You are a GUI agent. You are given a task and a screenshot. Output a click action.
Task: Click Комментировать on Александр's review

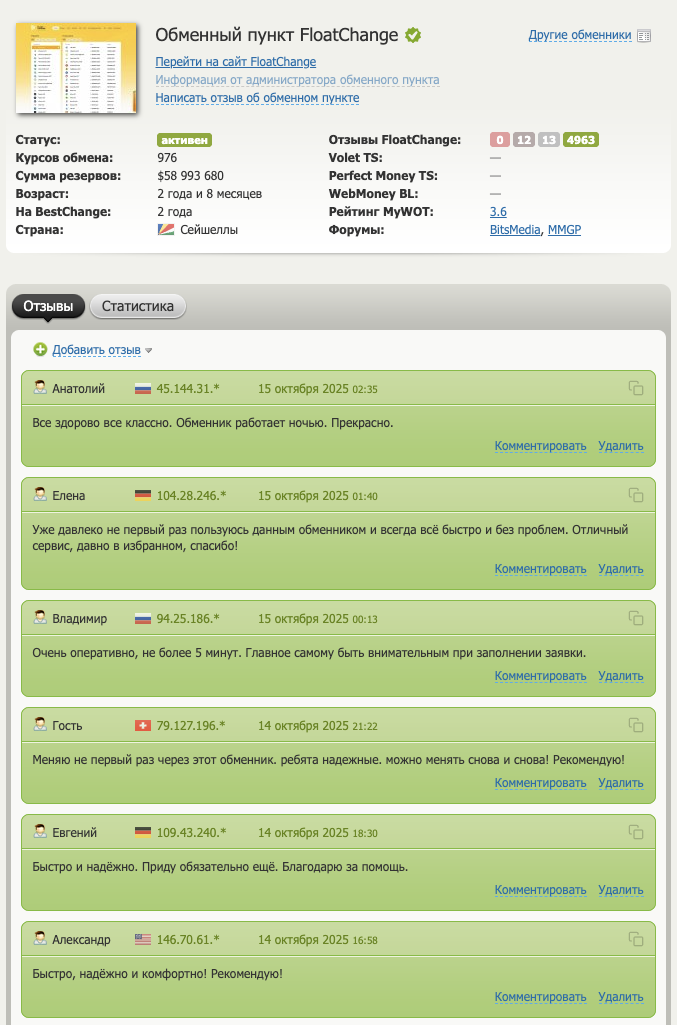point(540,997)
